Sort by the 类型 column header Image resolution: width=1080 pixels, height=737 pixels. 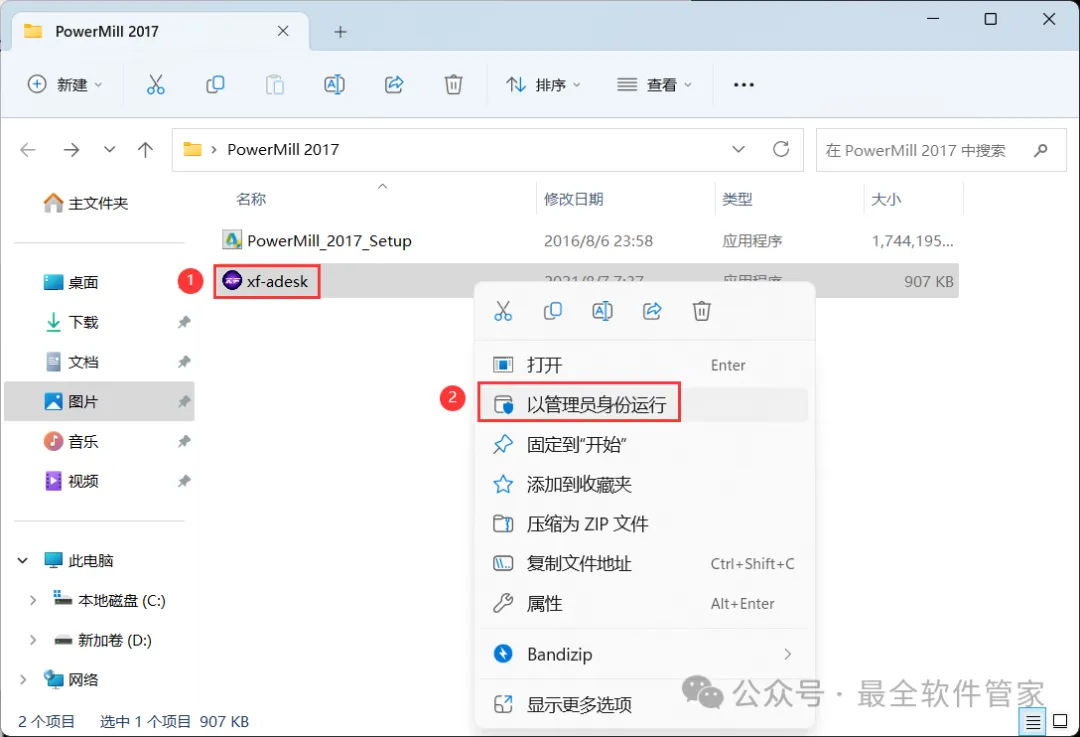click(737, 200)
